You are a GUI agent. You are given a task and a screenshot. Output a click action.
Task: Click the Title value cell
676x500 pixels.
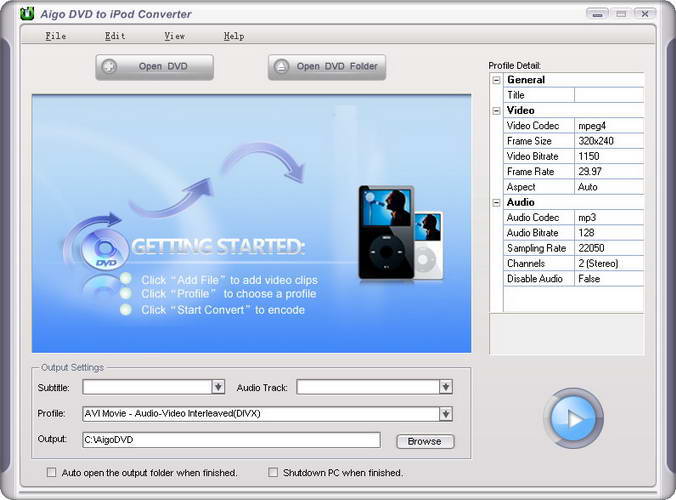coord(609,95)
